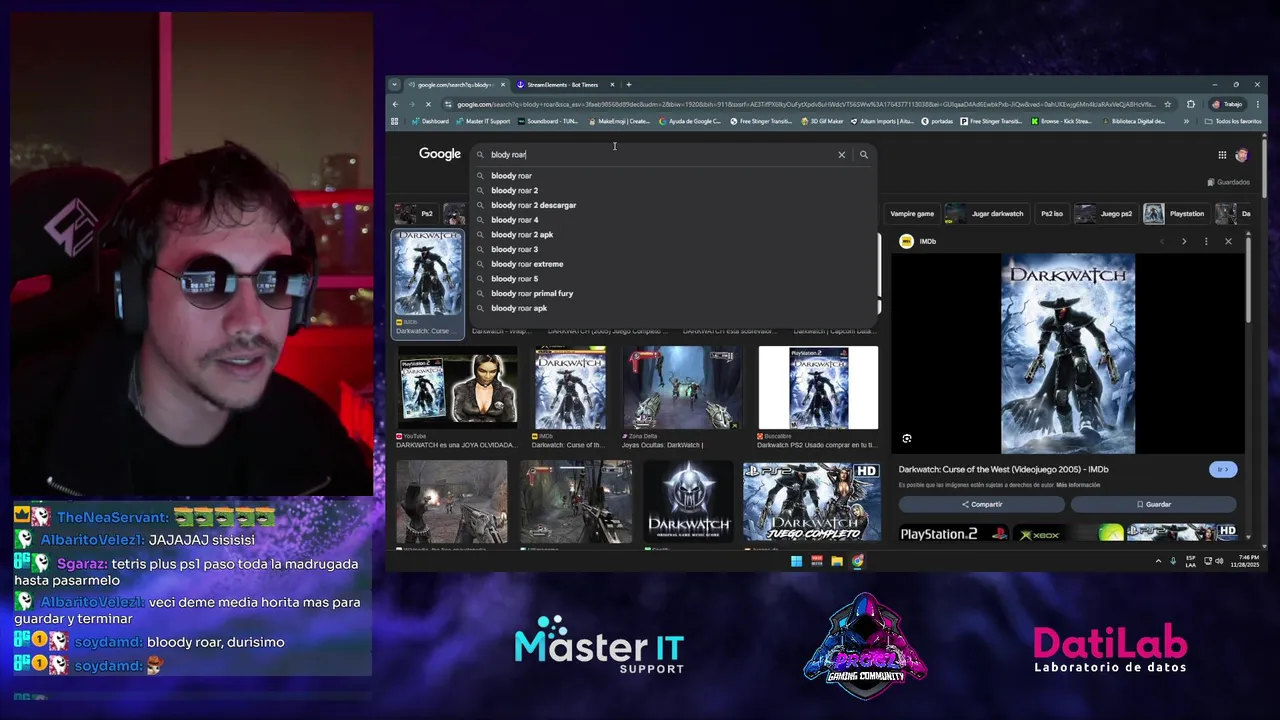1280x720 pixels.
Task: Filter by Juego ps2 chip
Action: coord(1105,213)
